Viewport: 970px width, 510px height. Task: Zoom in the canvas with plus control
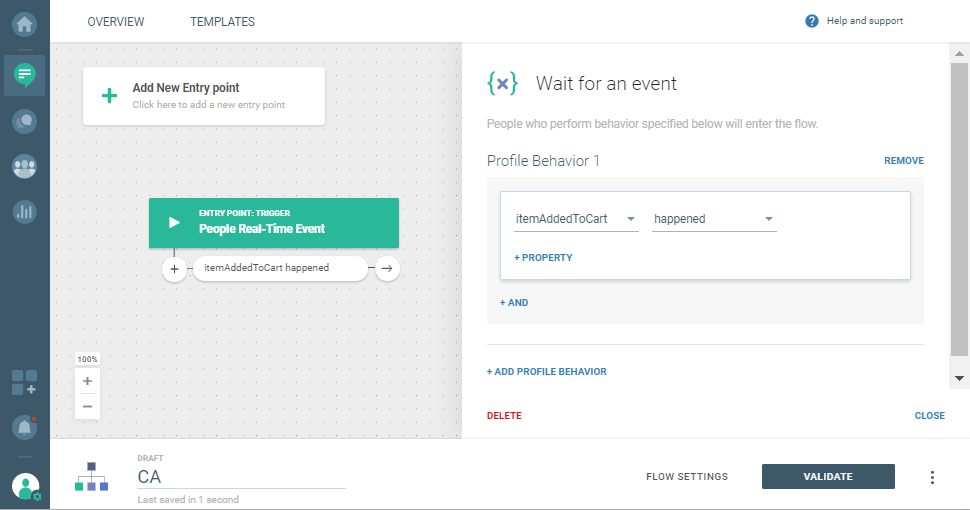[x=87, y=381]
